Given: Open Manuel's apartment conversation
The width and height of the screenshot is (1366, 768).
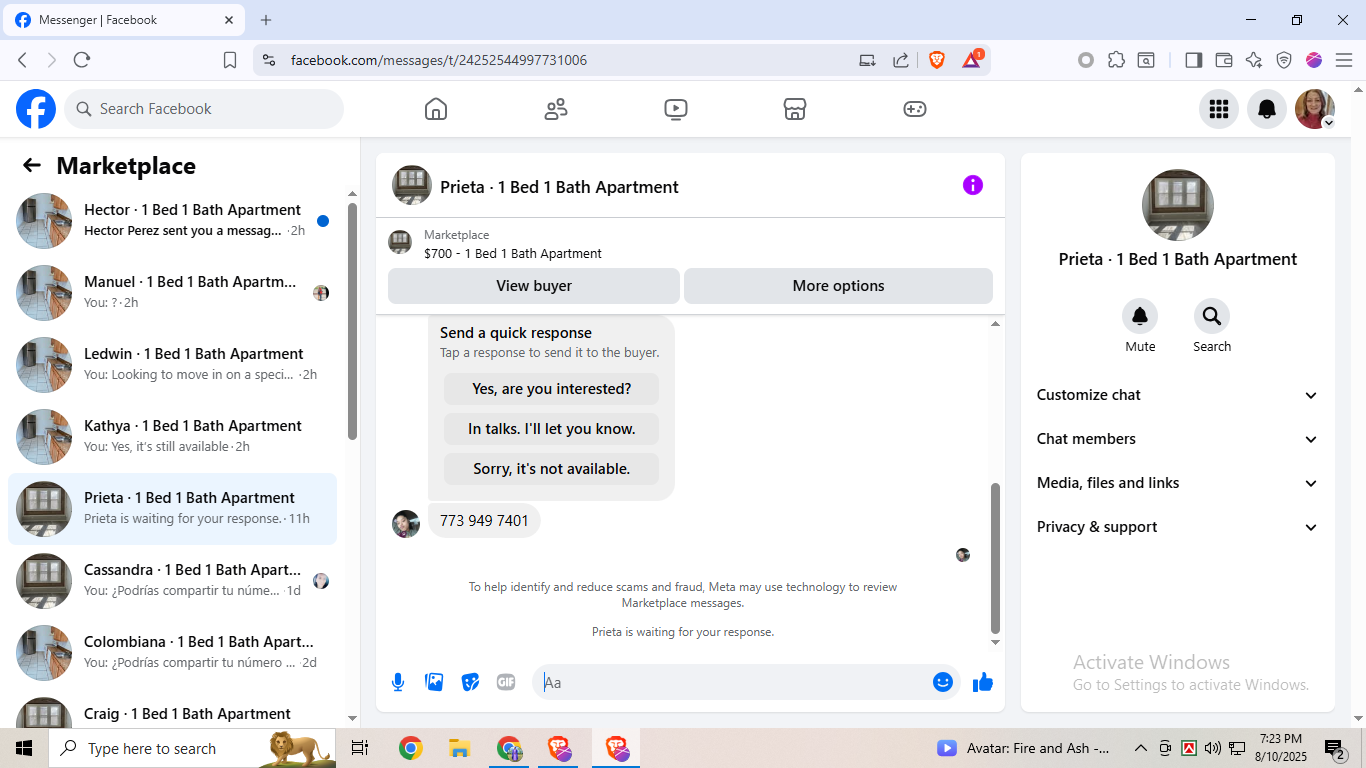Looking at the screenshot, I should point(172,293).
